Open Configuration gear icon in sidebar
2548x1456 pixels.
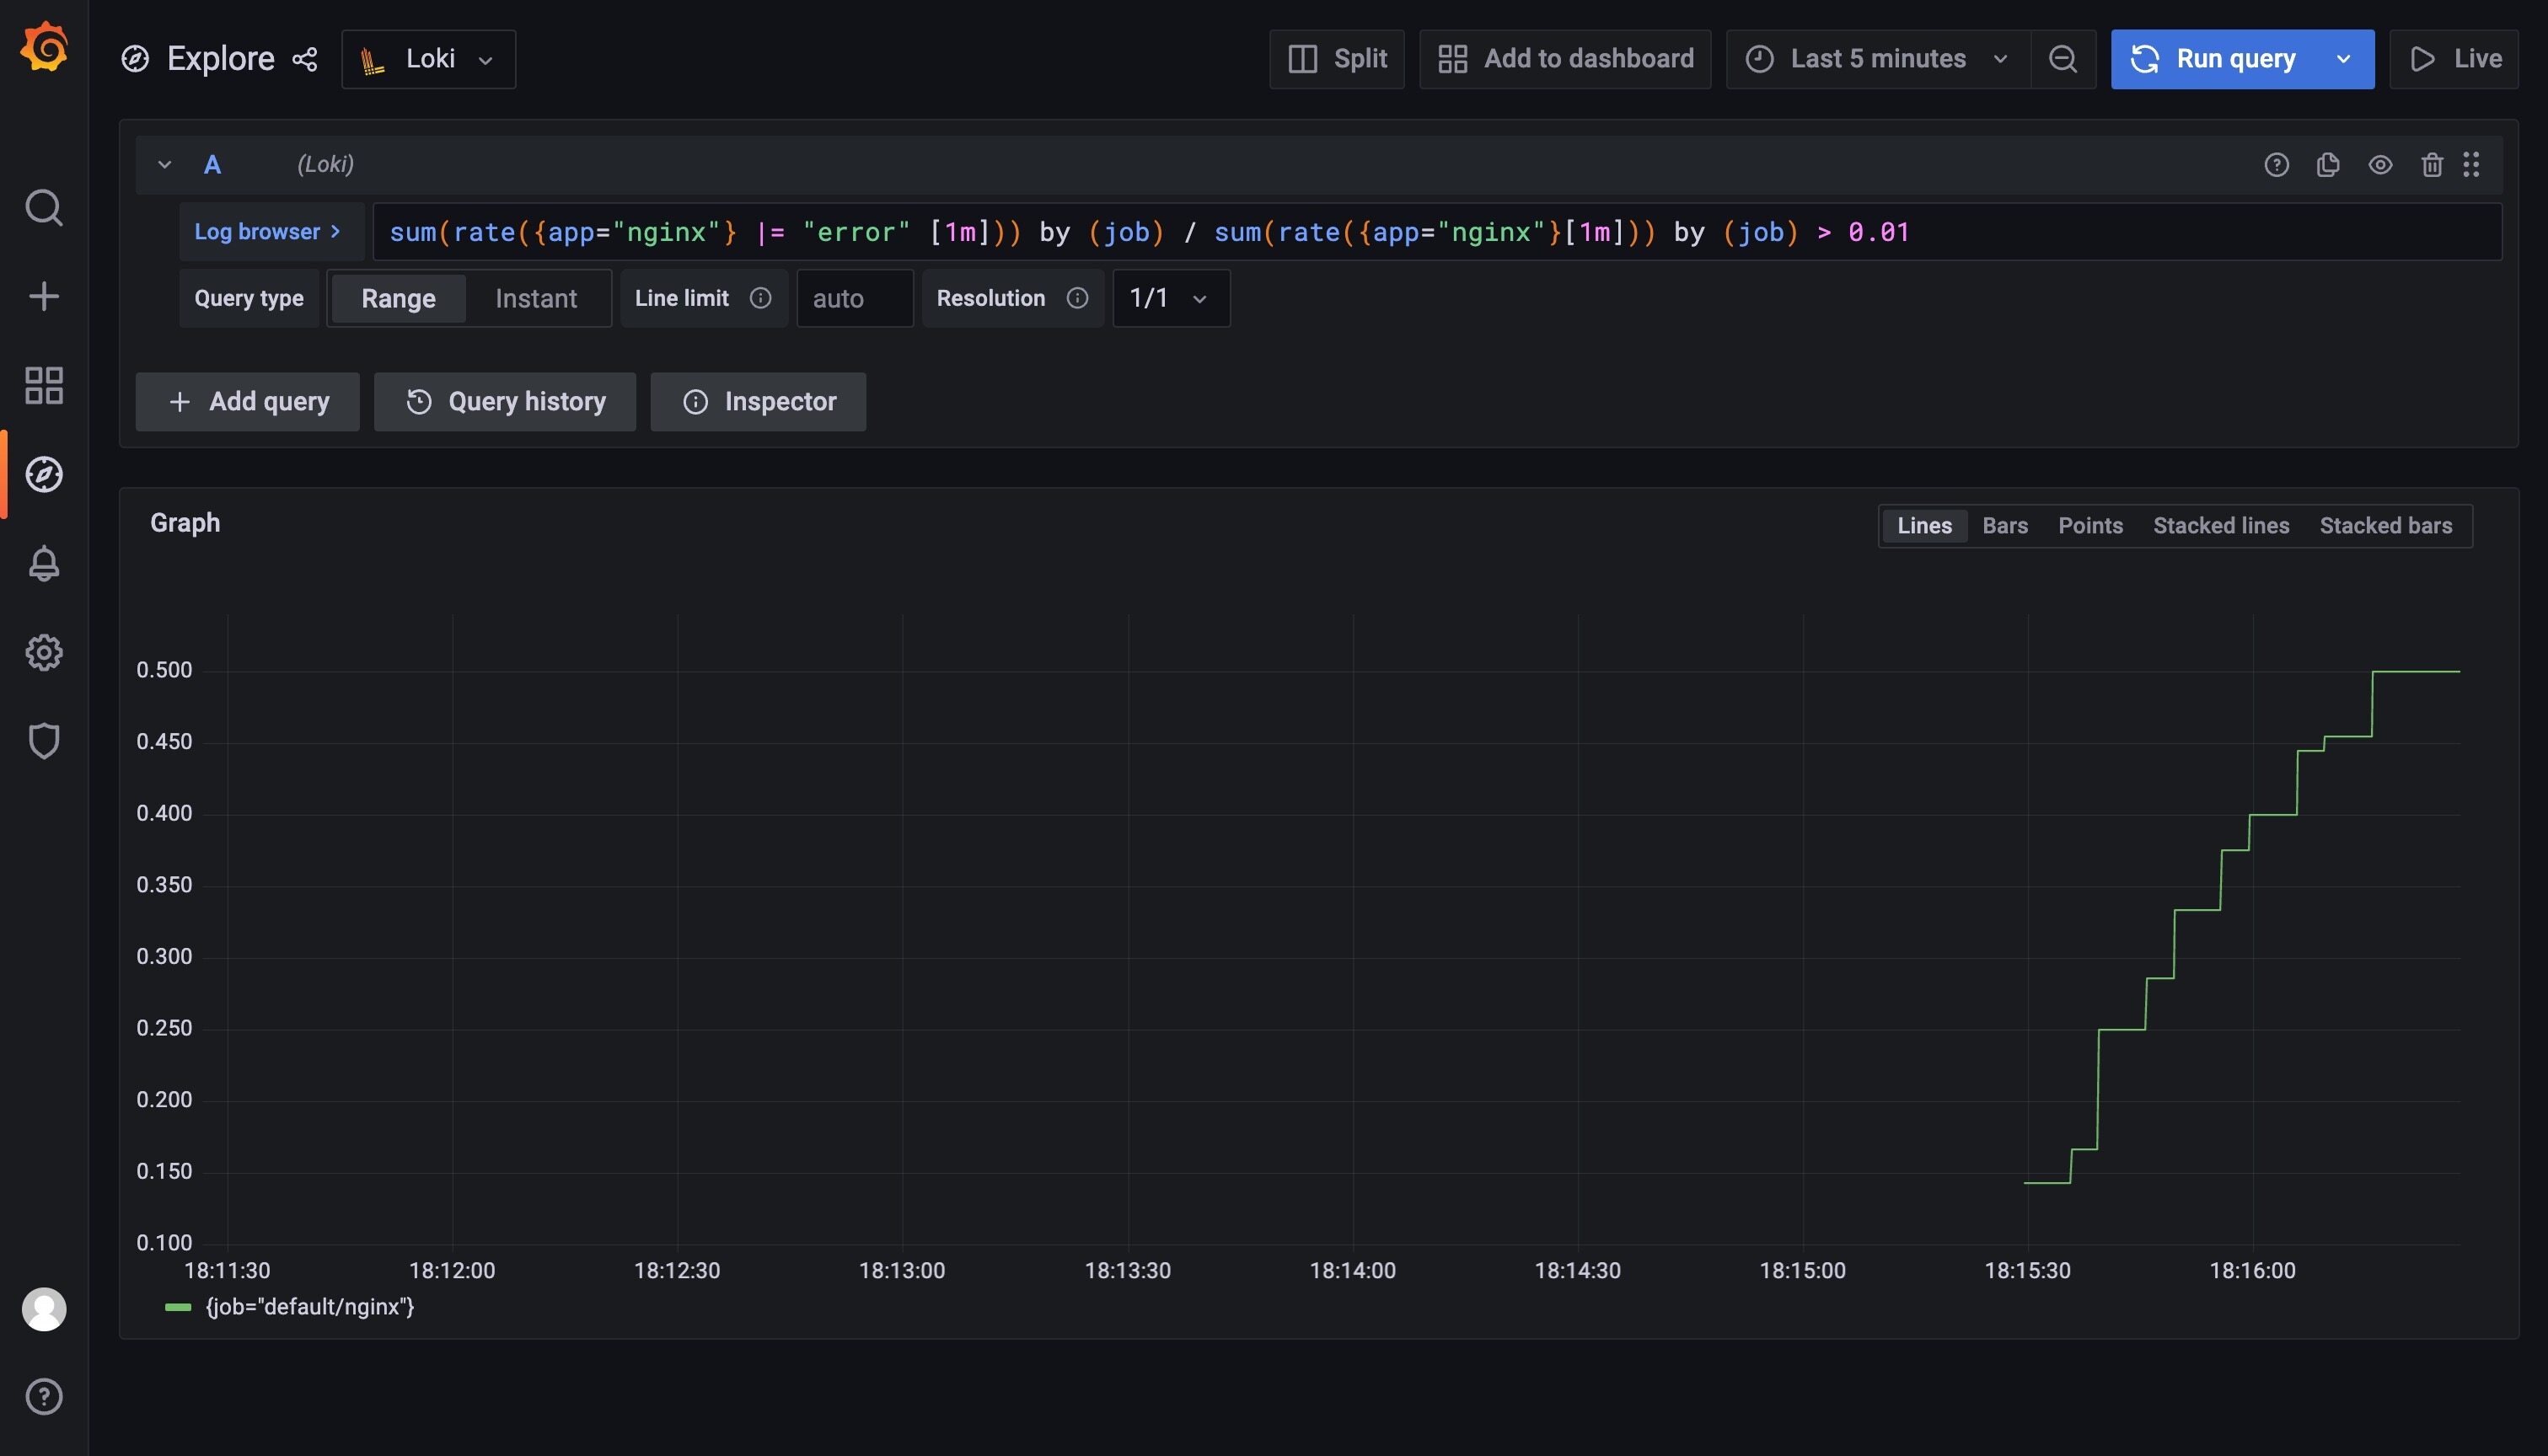pos(44,652)
